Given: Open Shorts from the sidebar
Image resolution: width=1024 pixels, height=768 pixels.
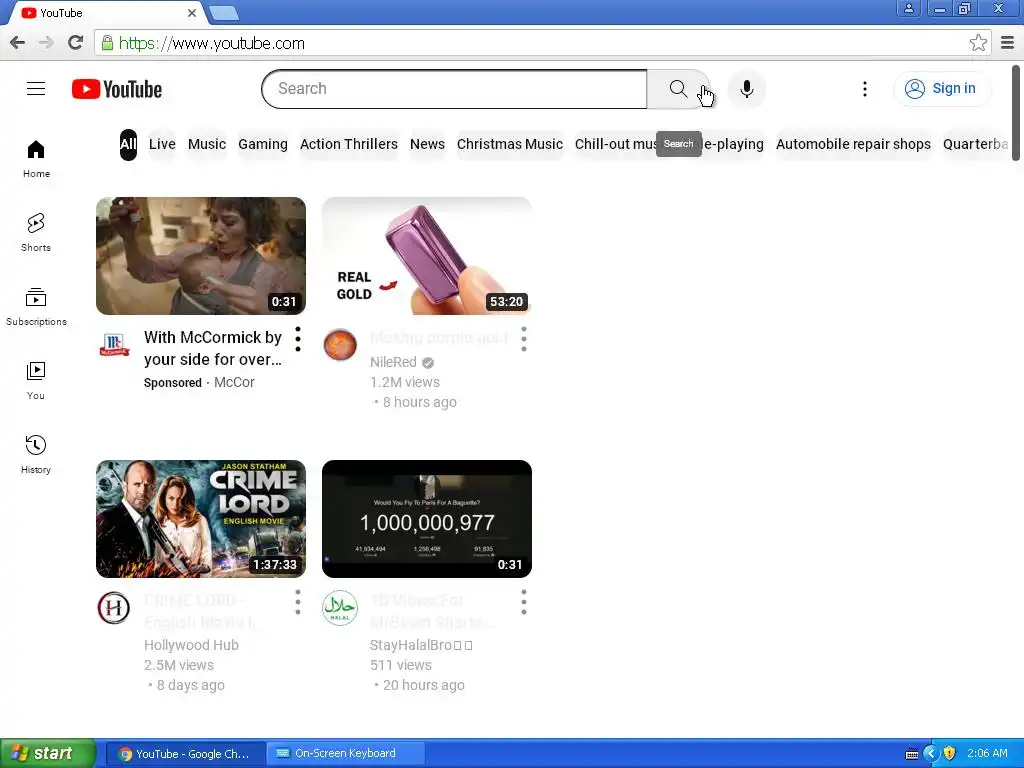Looking at the screenshot, I should (36, 232).
